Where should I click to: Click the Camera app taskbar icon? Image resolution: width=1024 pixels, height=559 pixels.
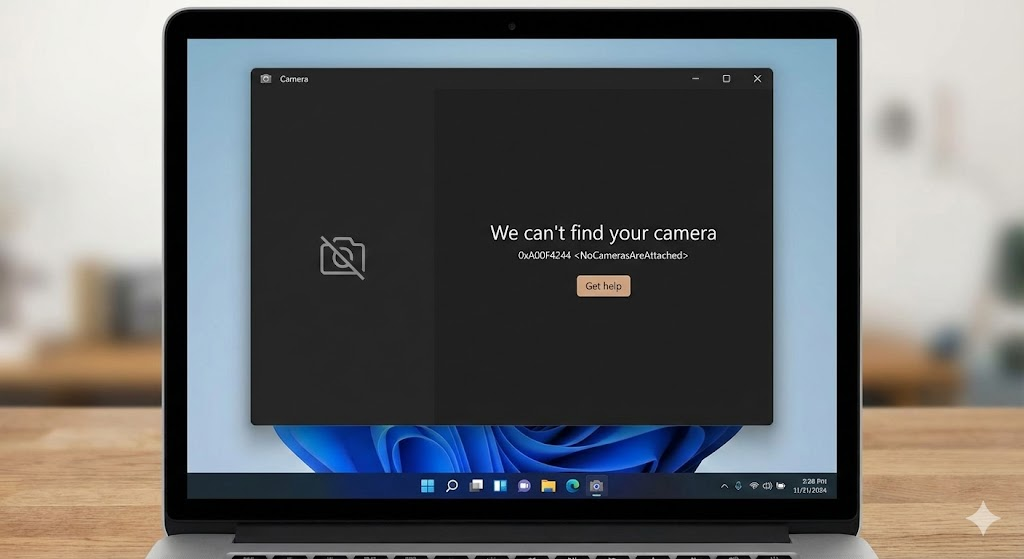pyautogui.click(x=596, y=486)
